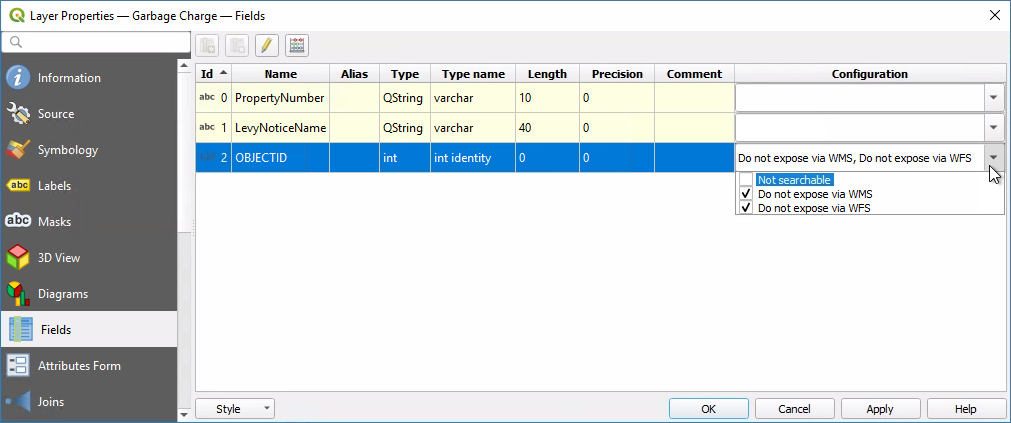Image resolution: width=1011 pixels, height=423 pixels.
Task: Open the Diagrams section
Action: [x=63, y=294]
